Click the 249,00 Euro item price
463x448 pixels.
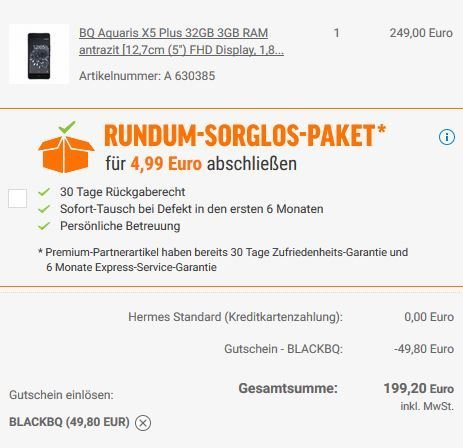(x=421, y=33)
